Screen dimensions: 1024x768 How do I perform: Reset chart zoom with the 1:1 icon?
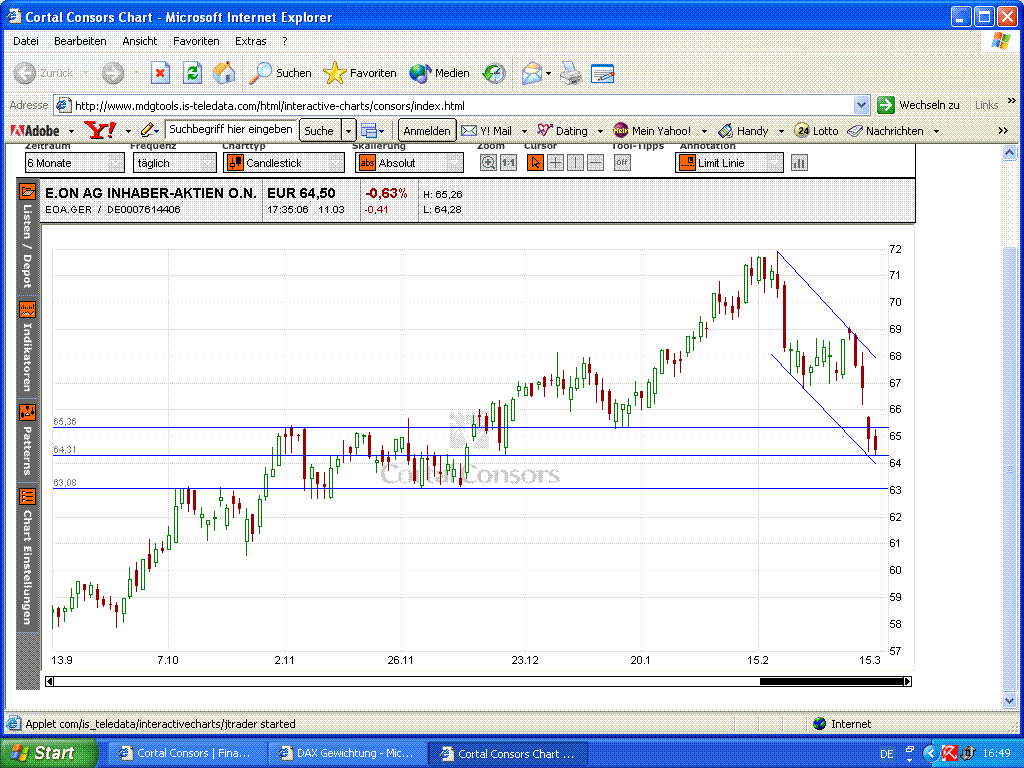[508, 163]
